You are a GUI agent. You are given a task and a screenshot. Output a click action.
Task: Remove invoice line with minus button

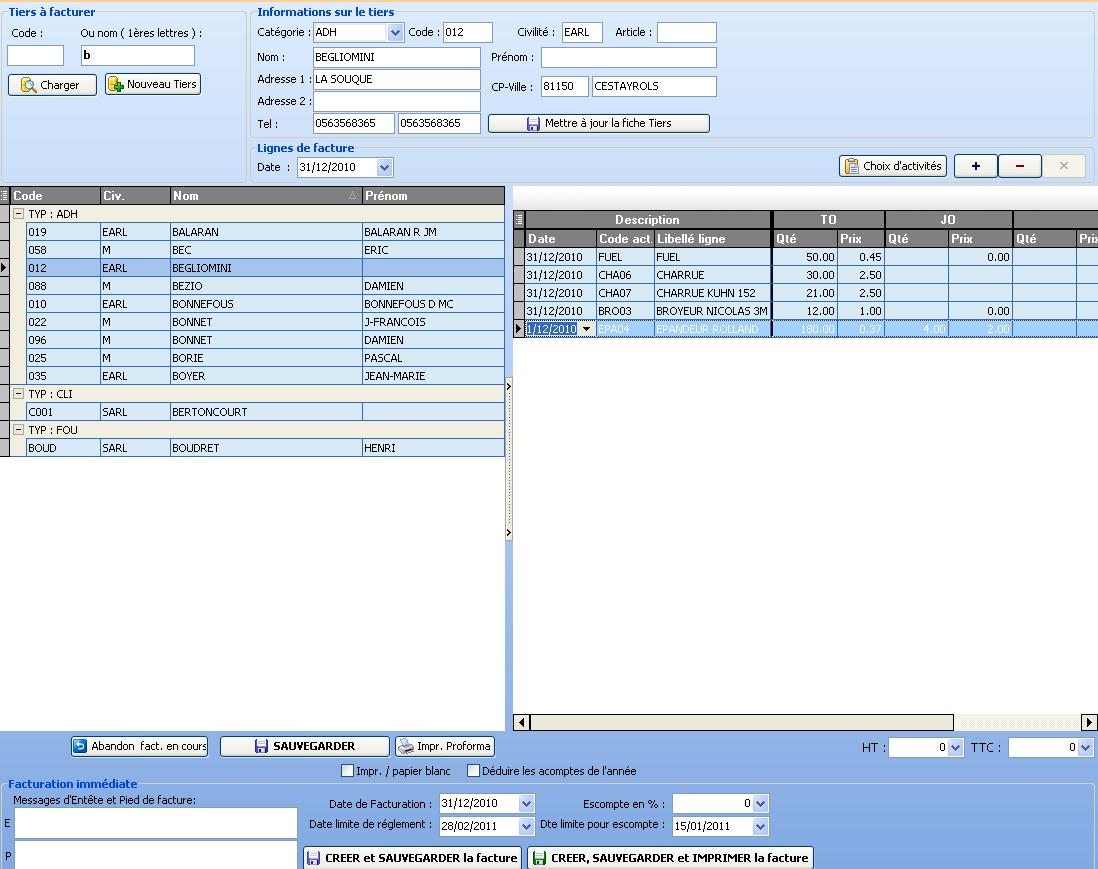pos(1019,166)
